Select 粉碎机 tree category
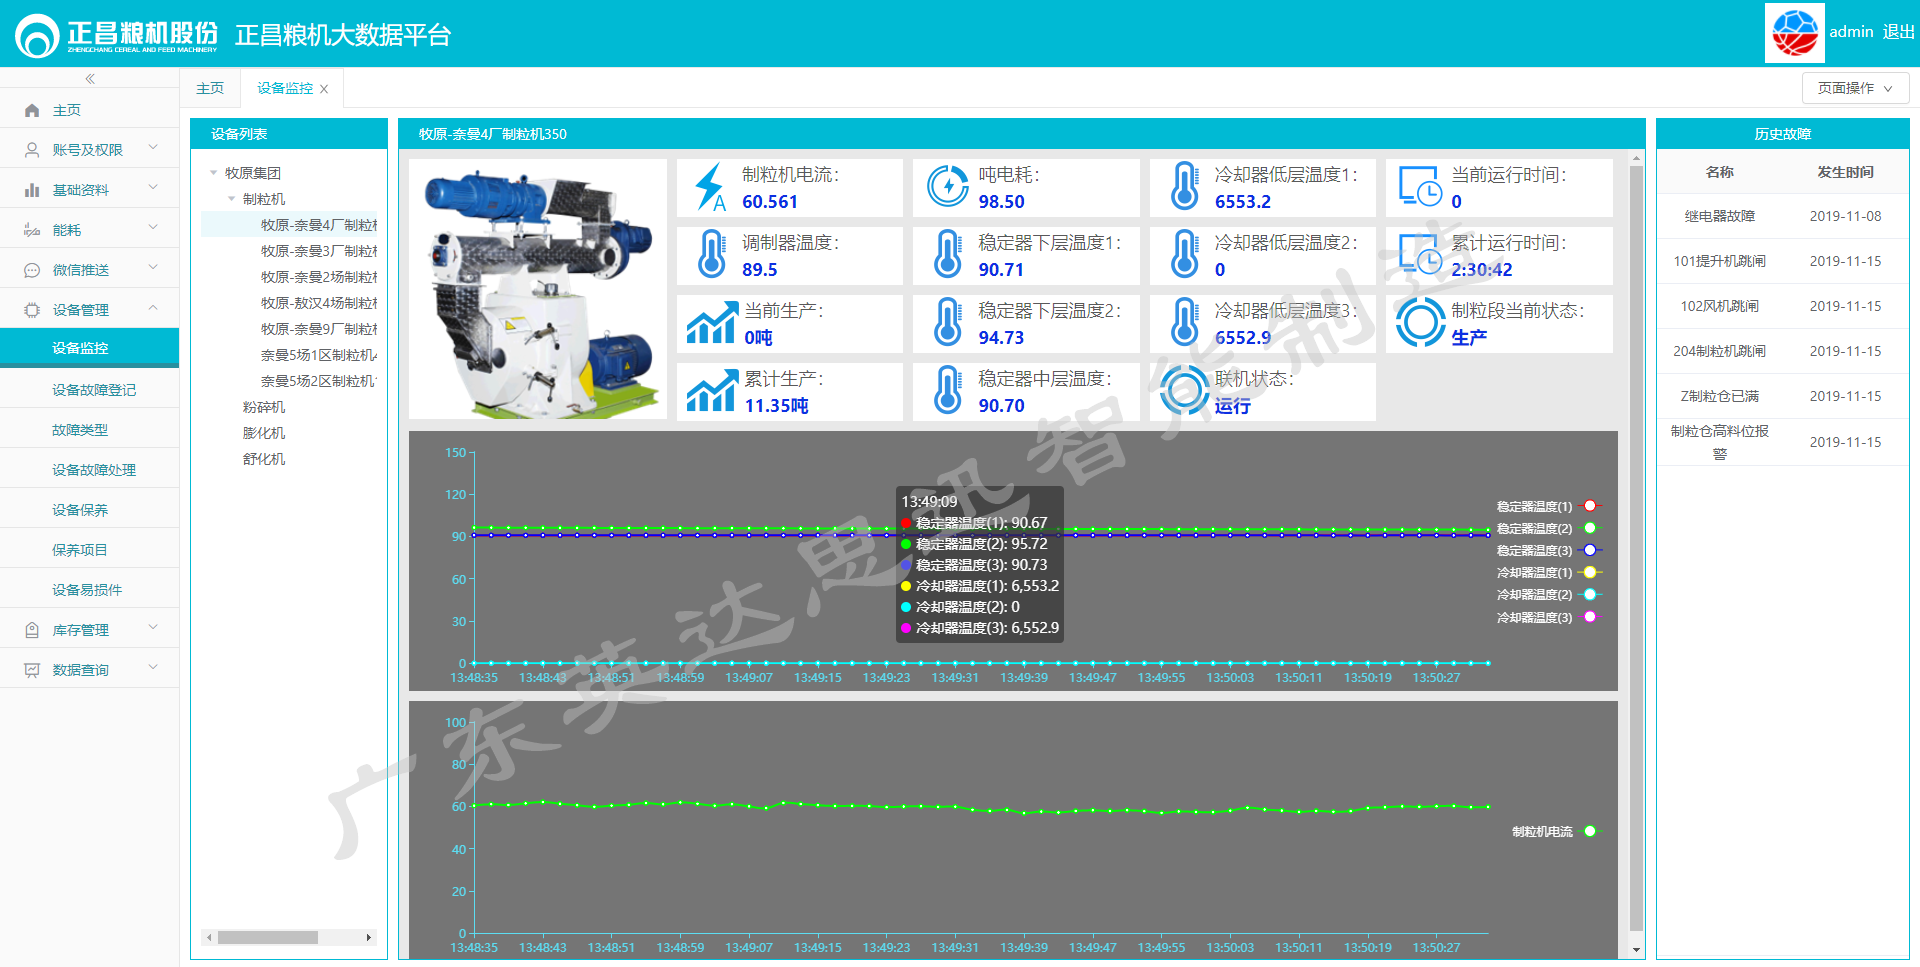Viewport: 1920px width, 967px height. pyautogui.click(x=264, y=407)
